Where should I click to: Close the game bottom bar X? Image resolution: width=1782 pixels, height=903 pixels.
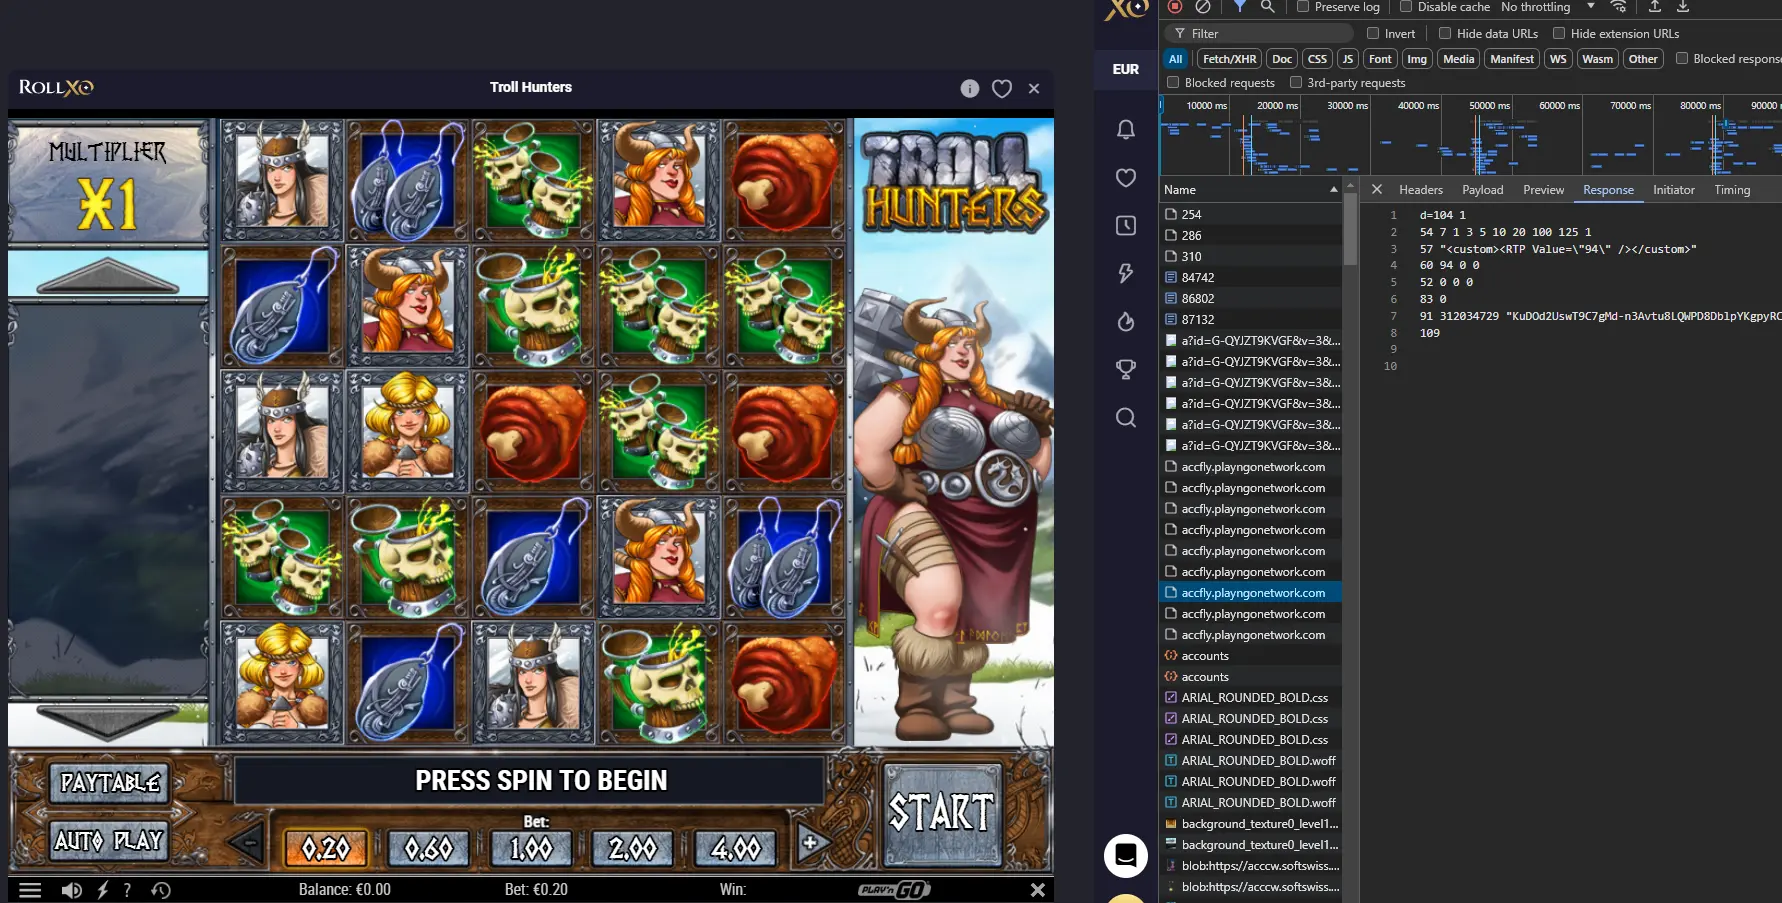click(x=1037, y=889)
